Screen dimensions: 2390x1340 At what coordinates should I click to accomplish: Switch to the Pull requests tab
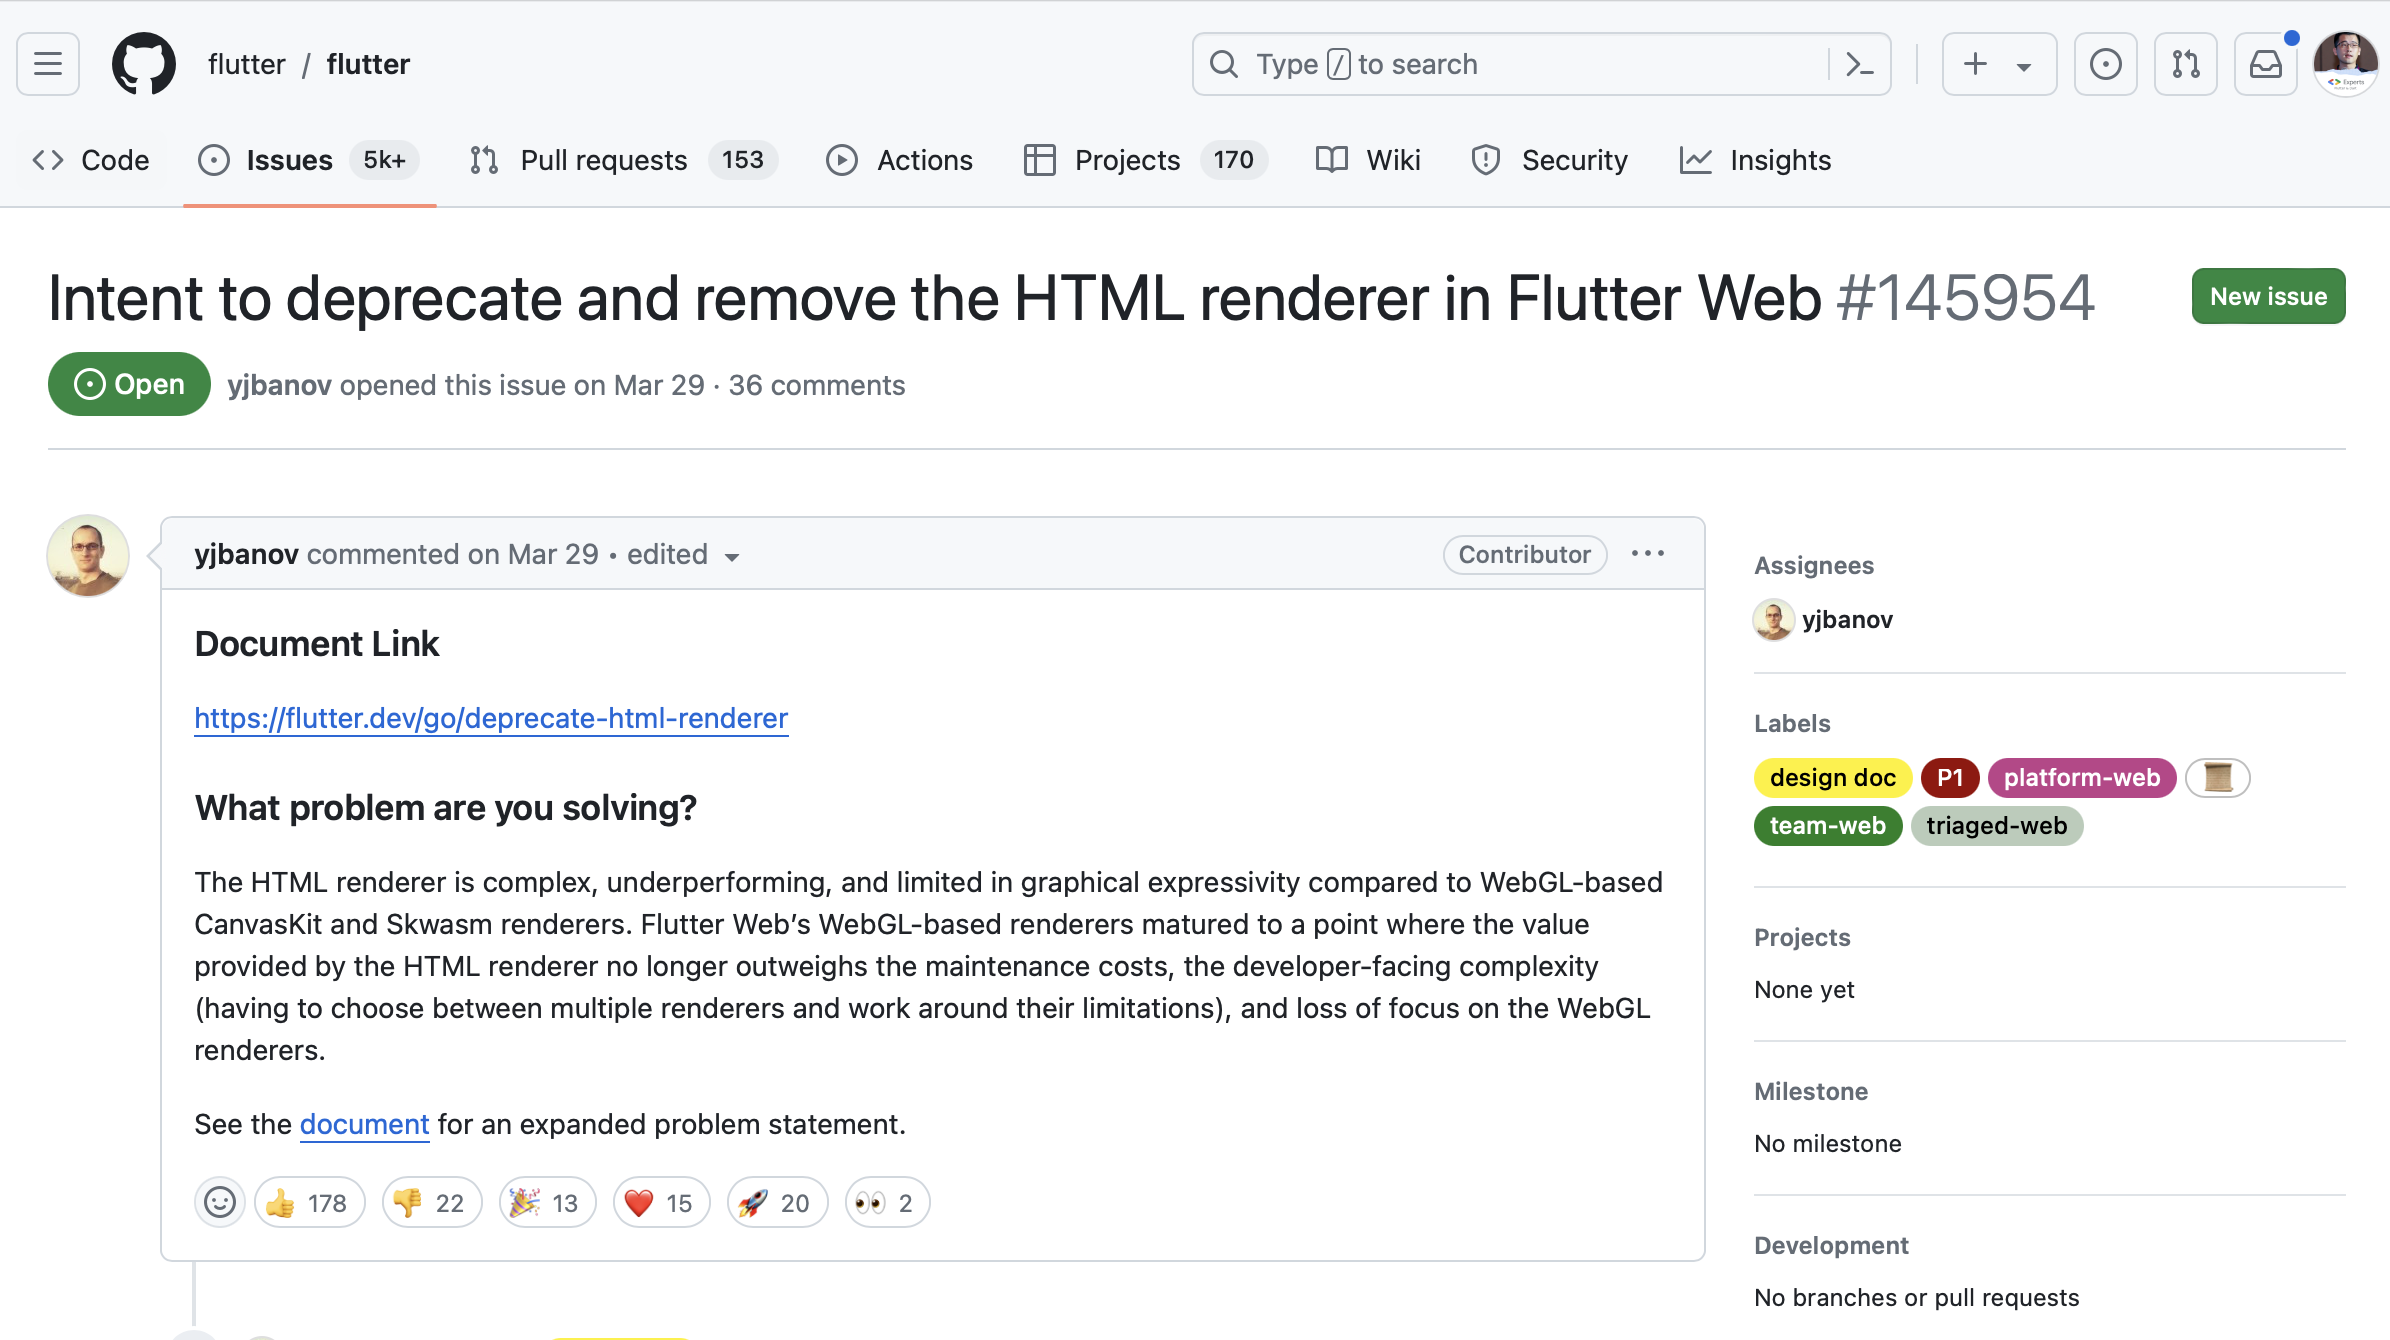pyautogui.click(x=603, y=160)
